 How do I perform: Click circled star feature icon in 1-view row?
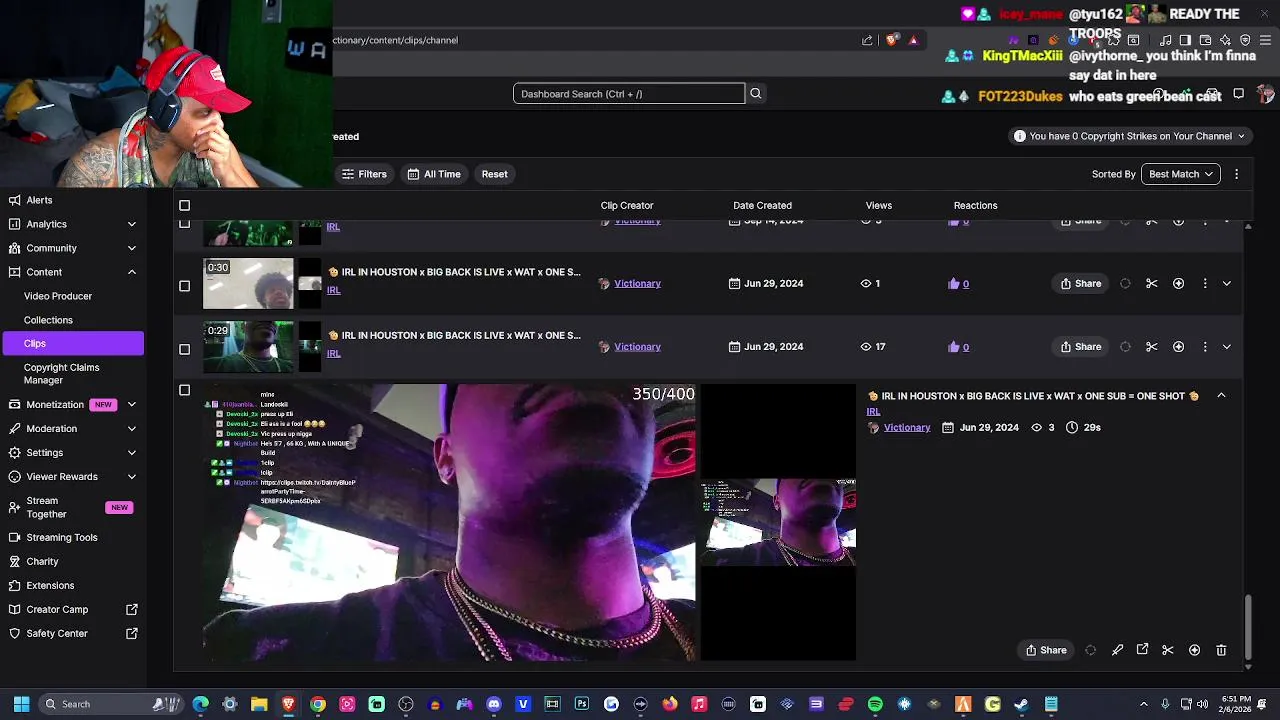(x=1179, y=284)
